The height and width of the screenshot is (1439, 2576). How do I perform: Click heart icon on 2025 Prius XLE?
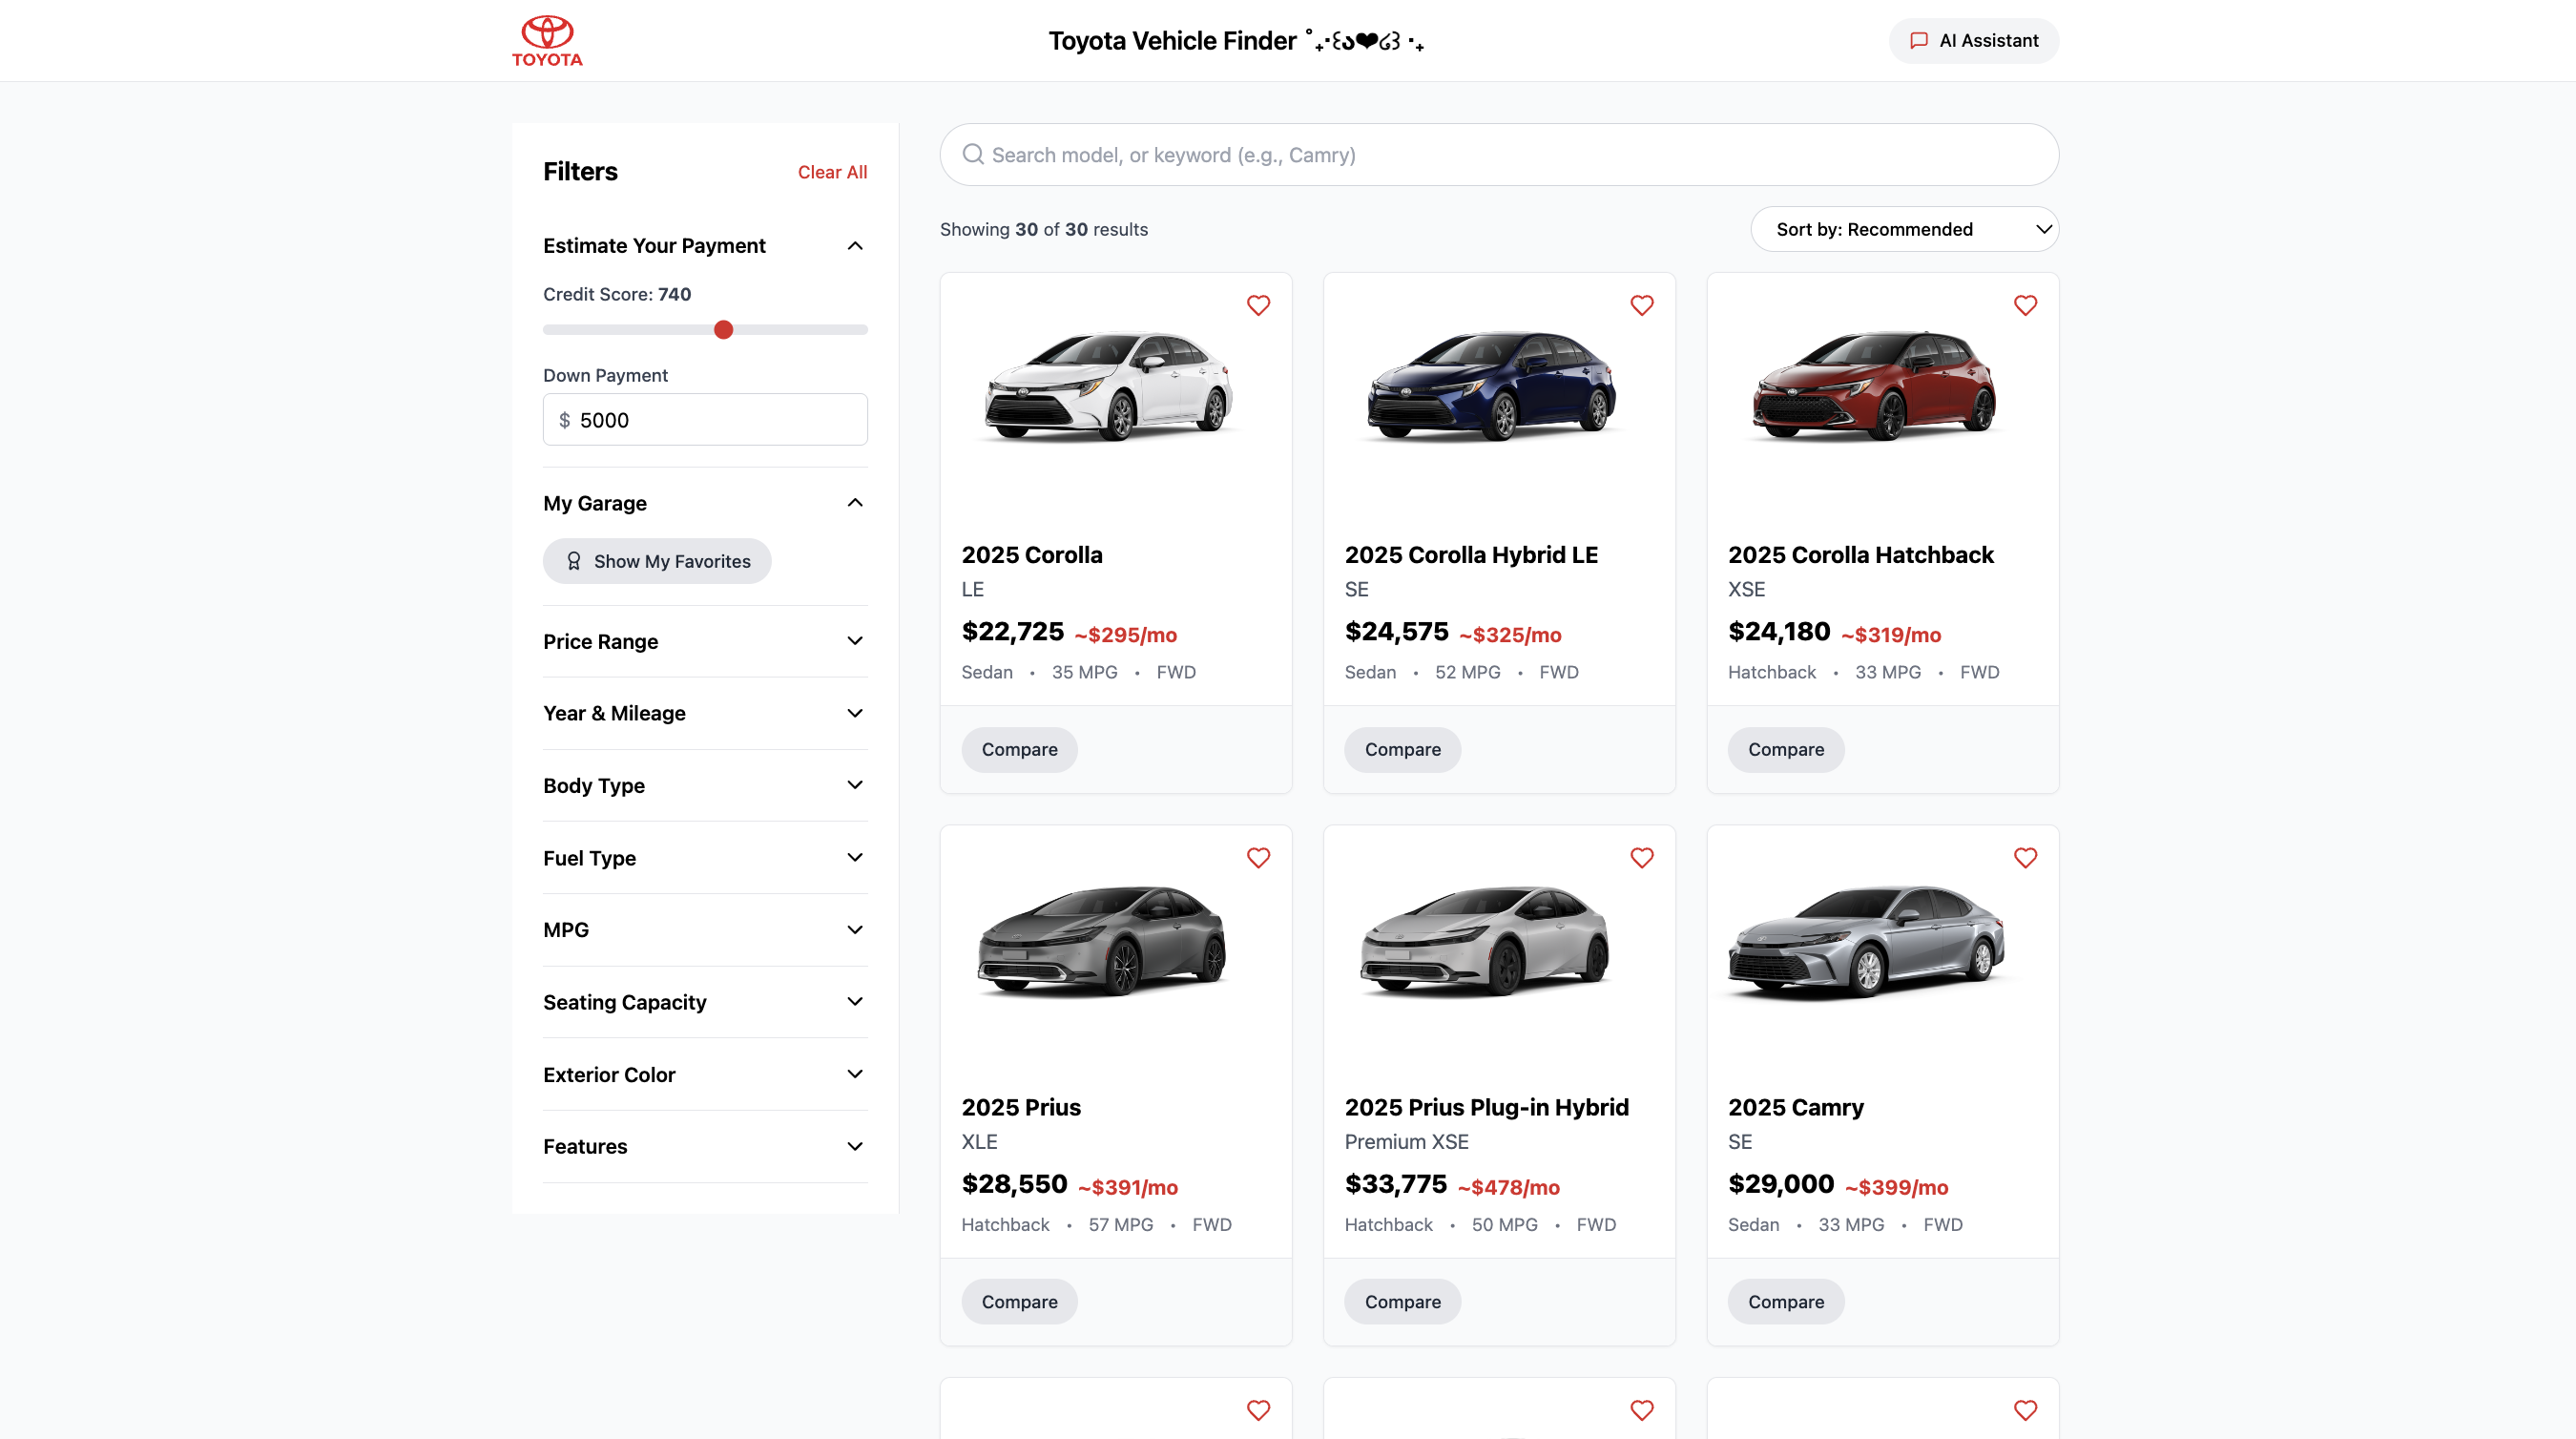point(1258,858)
